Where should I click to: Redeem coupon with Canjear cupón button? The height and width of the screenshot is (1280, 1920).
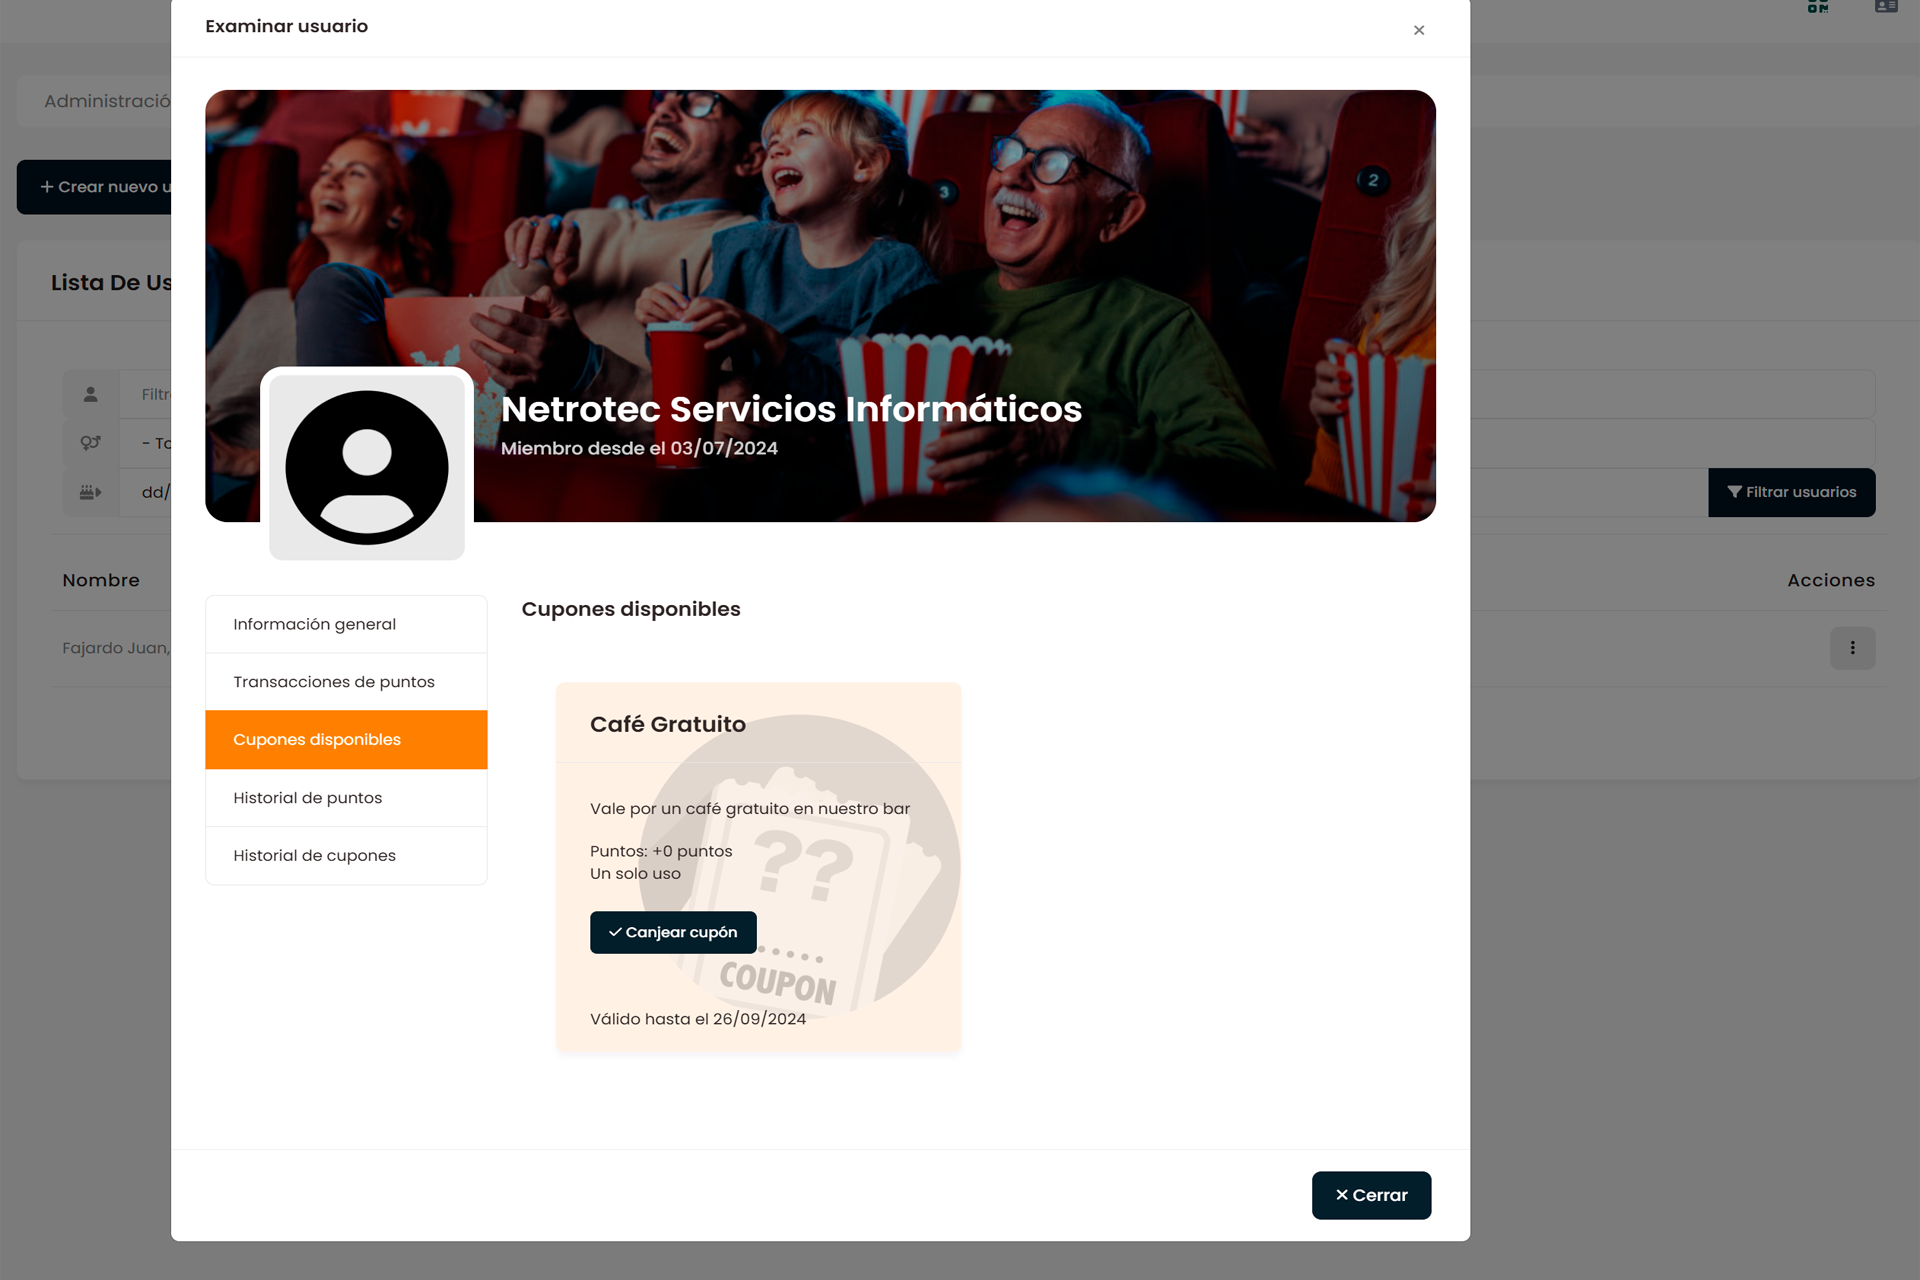[x=673, y=932]
